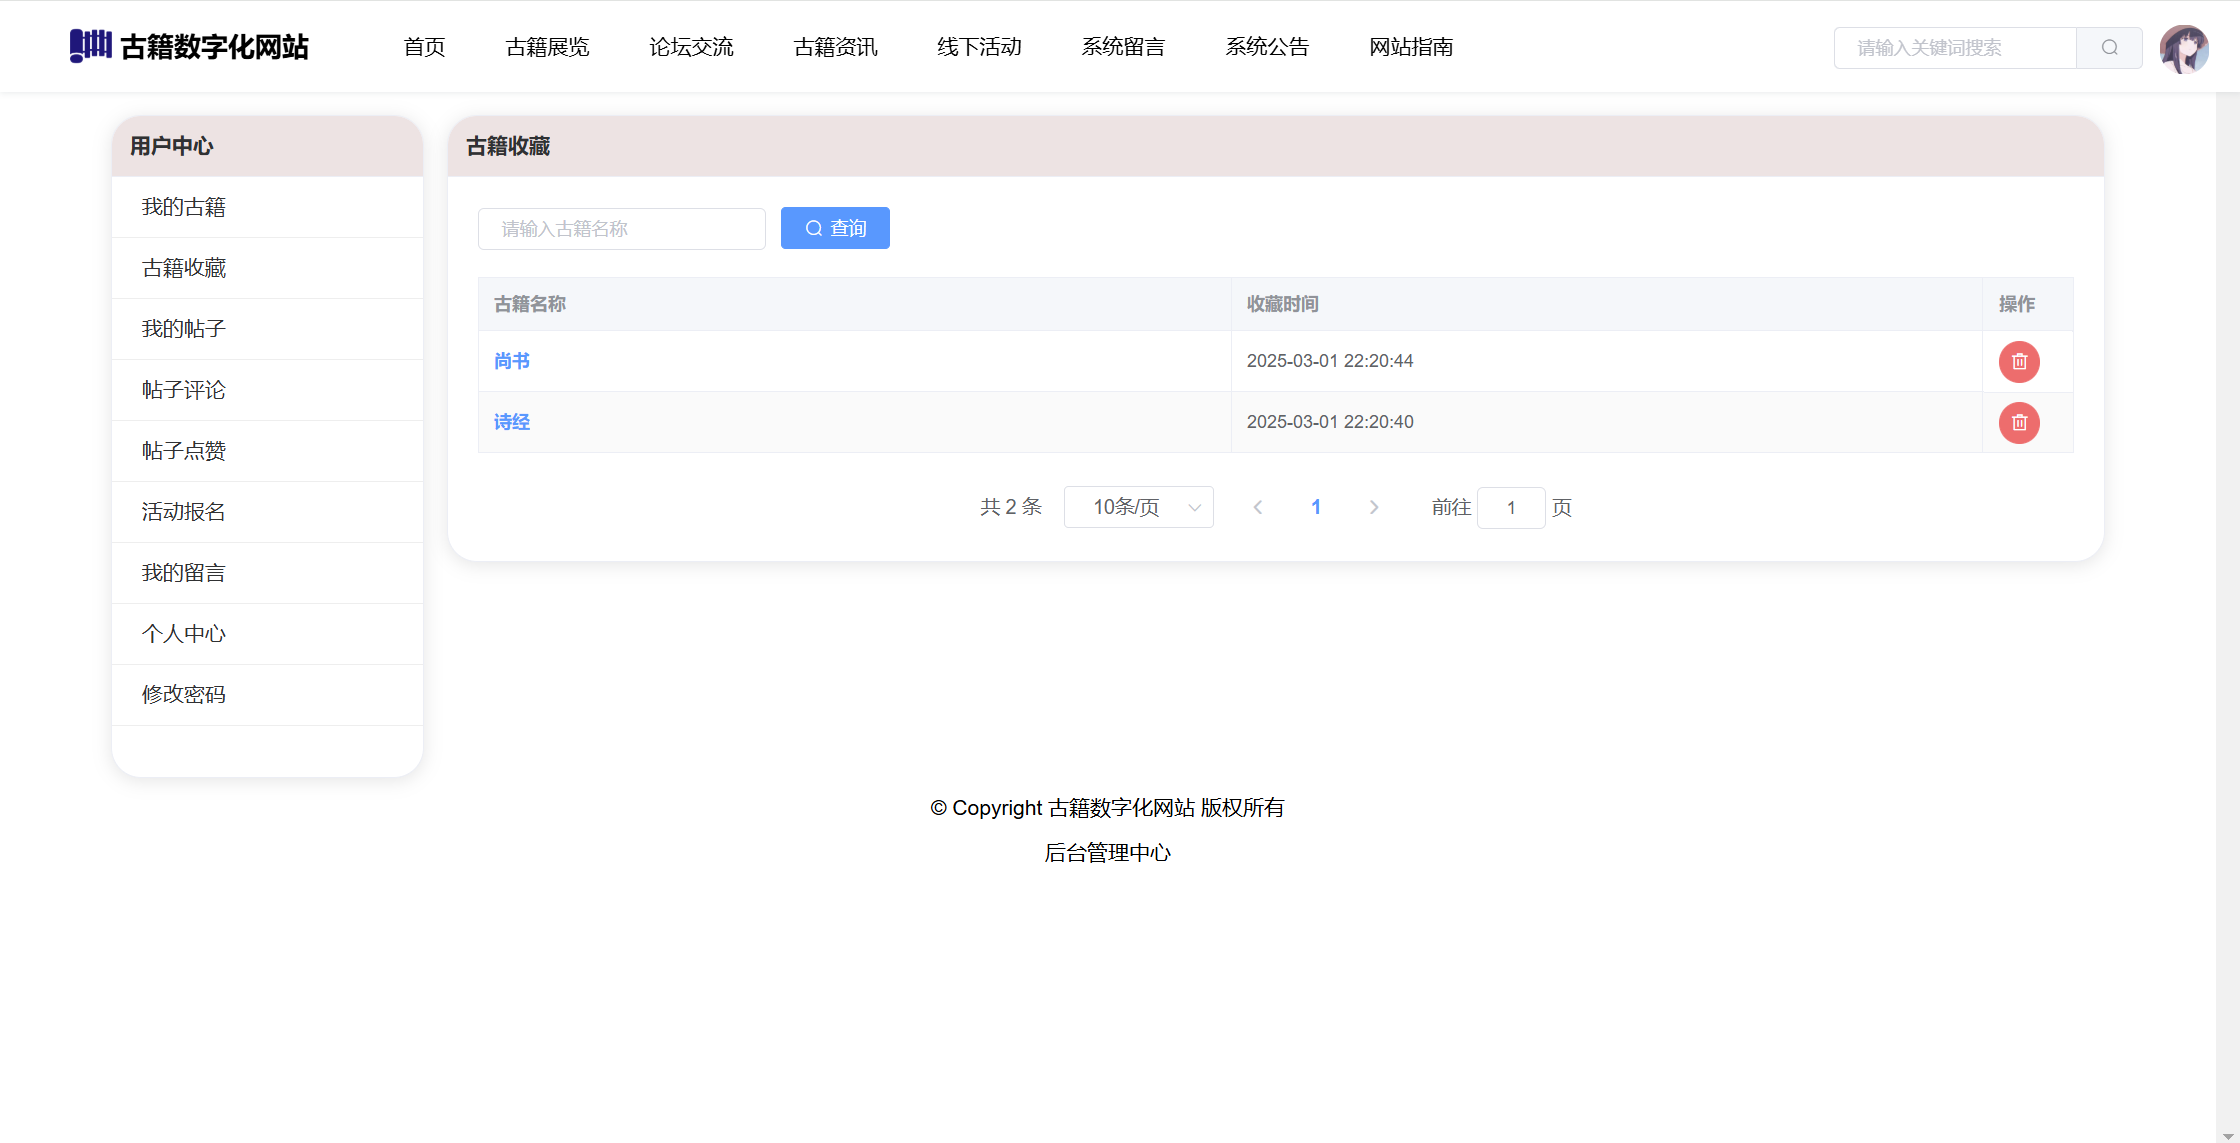
Task: Click the site logo icon
Action: pos(90,46)
